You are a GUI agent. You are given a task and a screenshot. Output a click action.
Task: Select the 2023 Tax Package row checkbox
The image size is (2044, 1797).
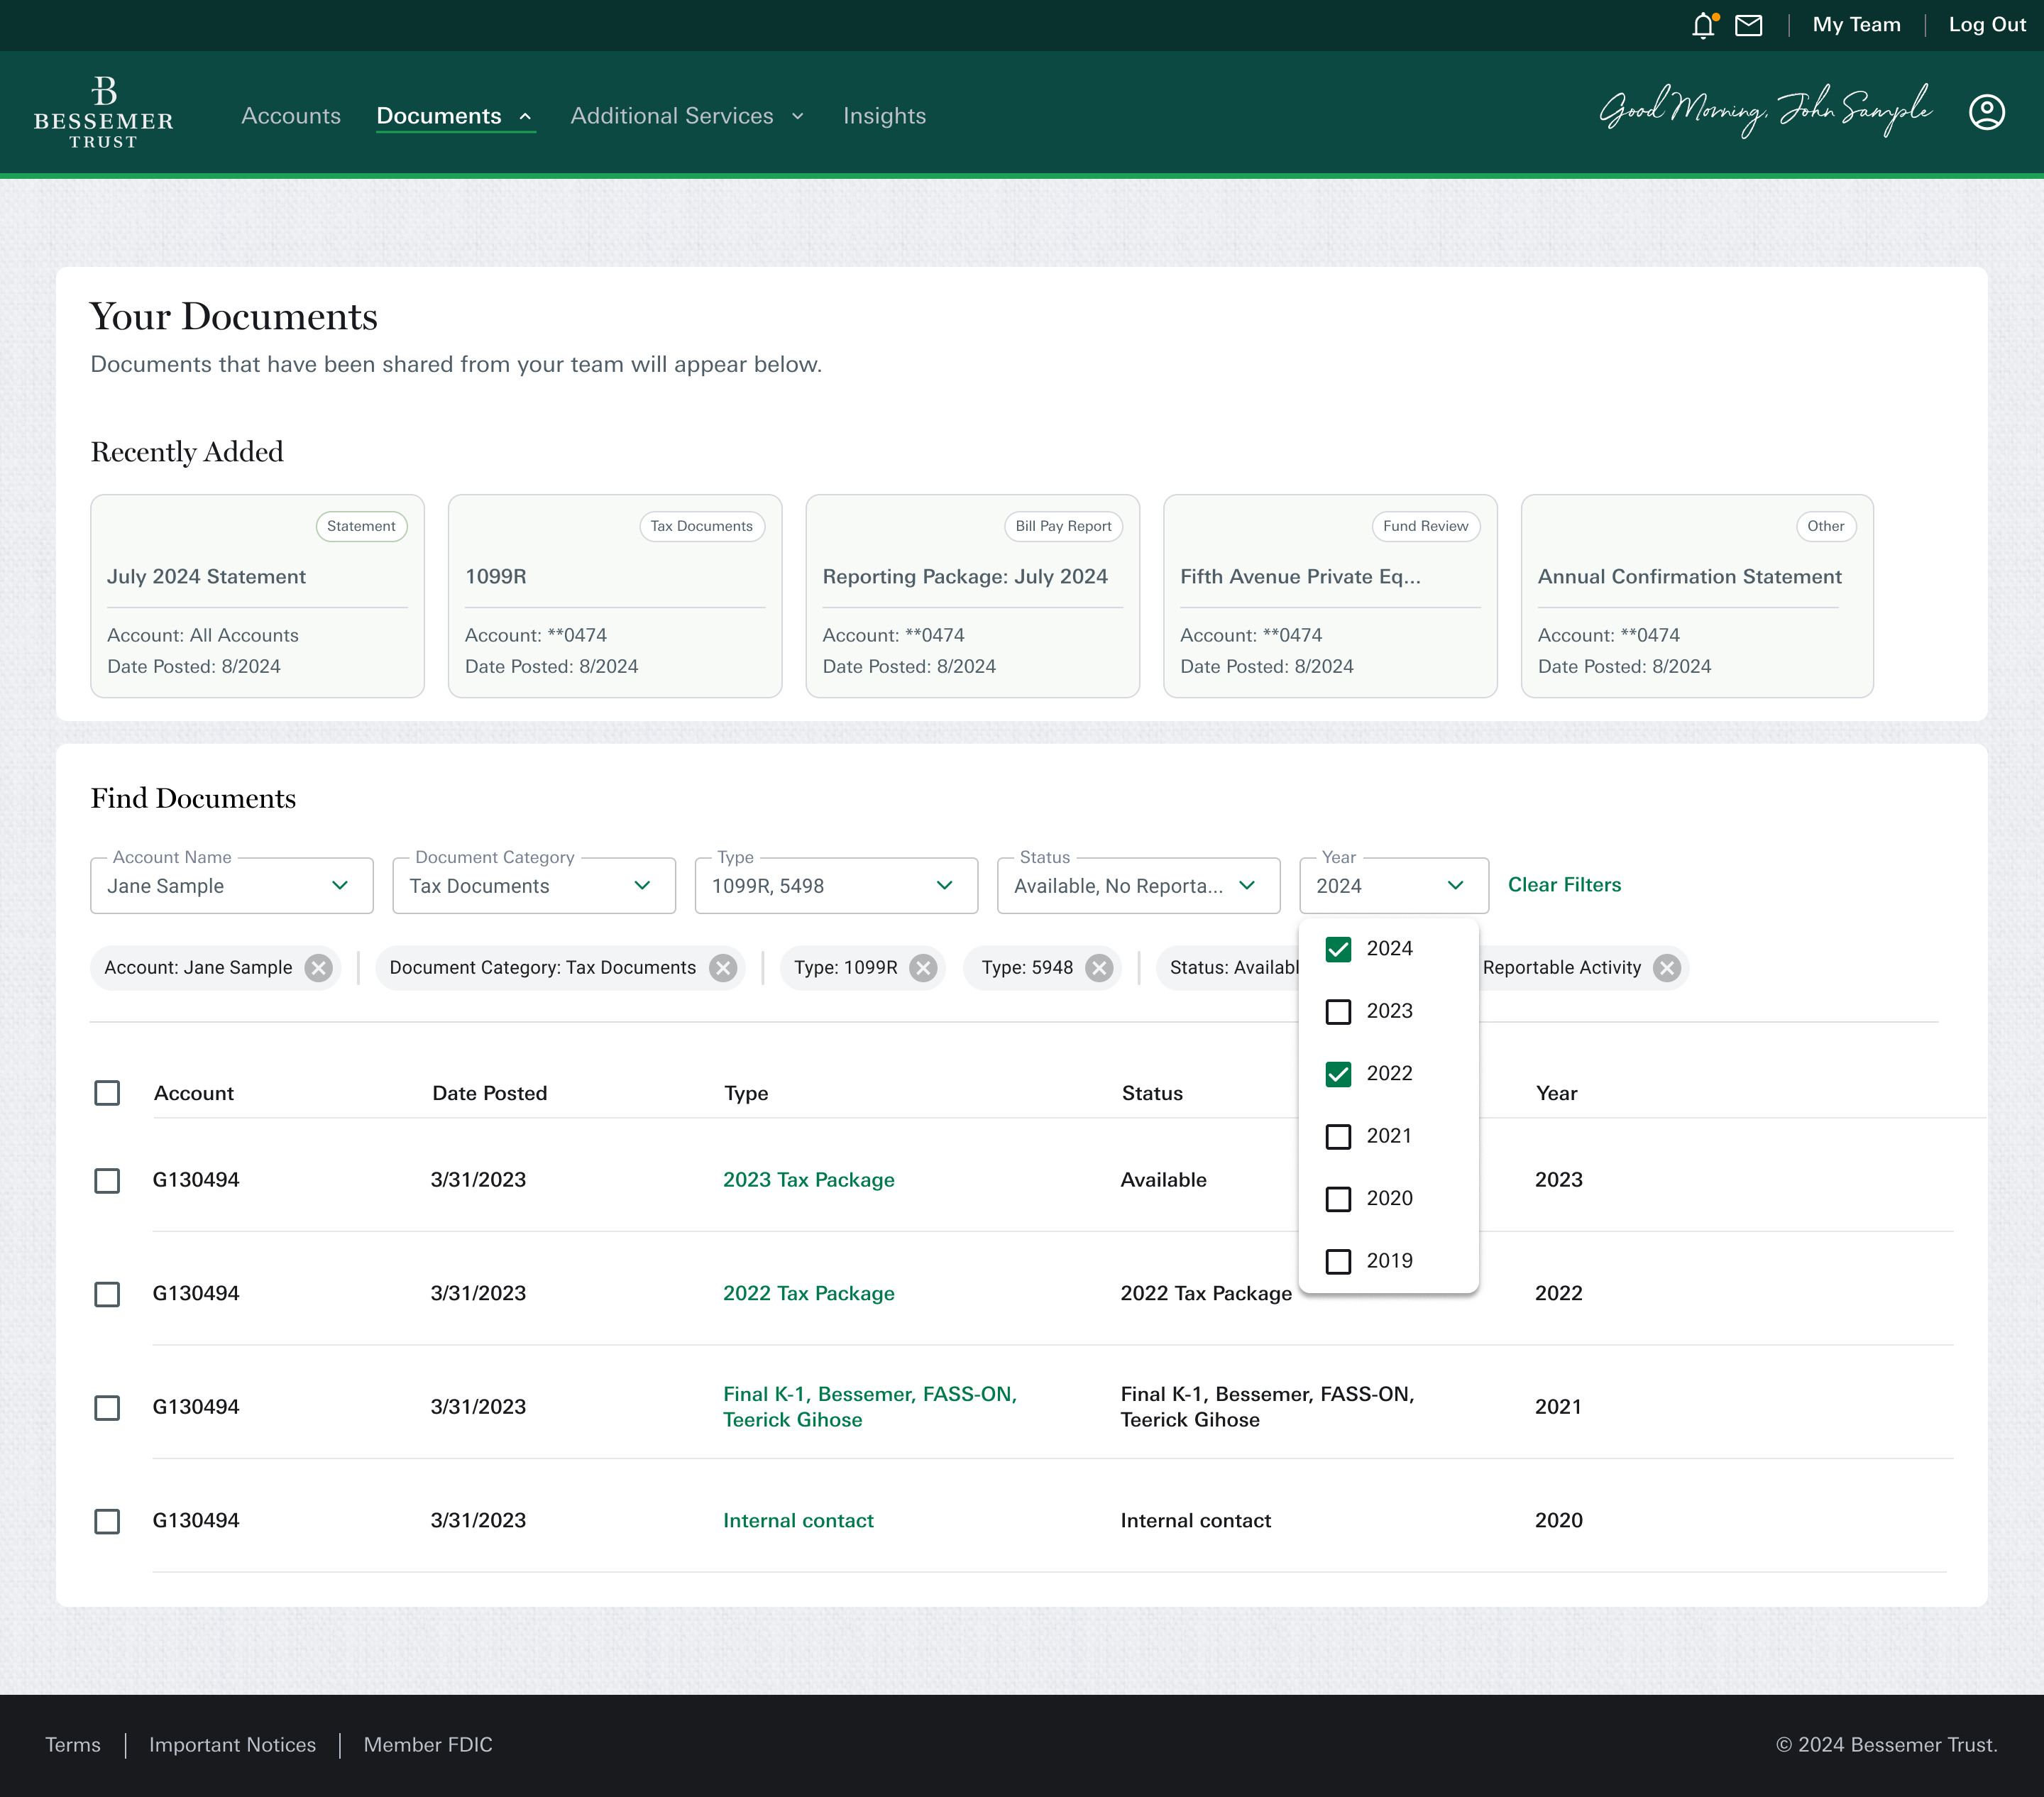(x=107, y=1181)
